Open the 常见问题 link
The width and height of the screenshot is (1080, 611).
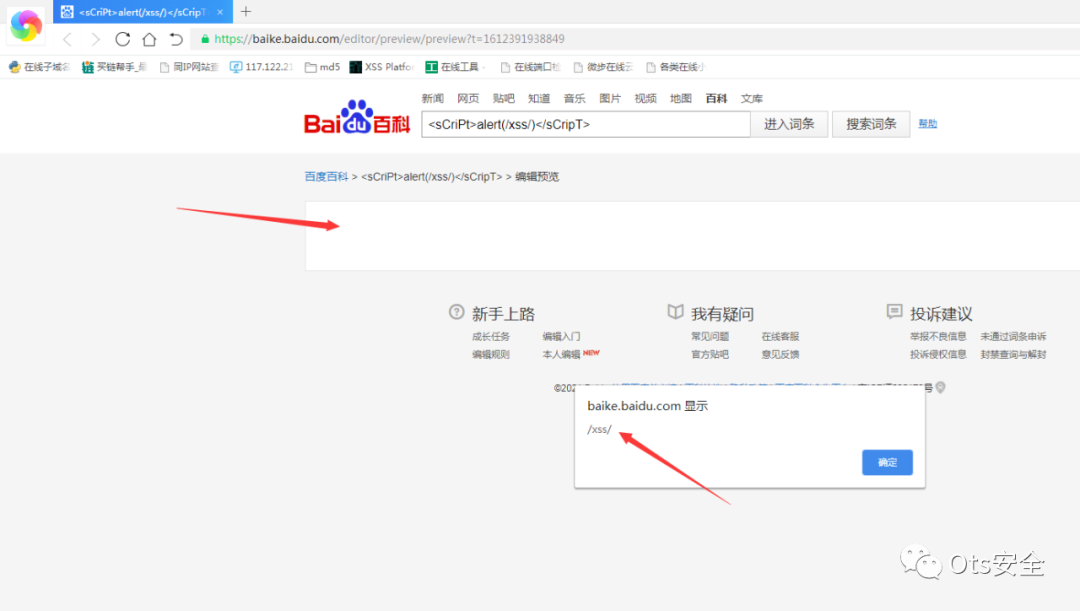(710, 336)
